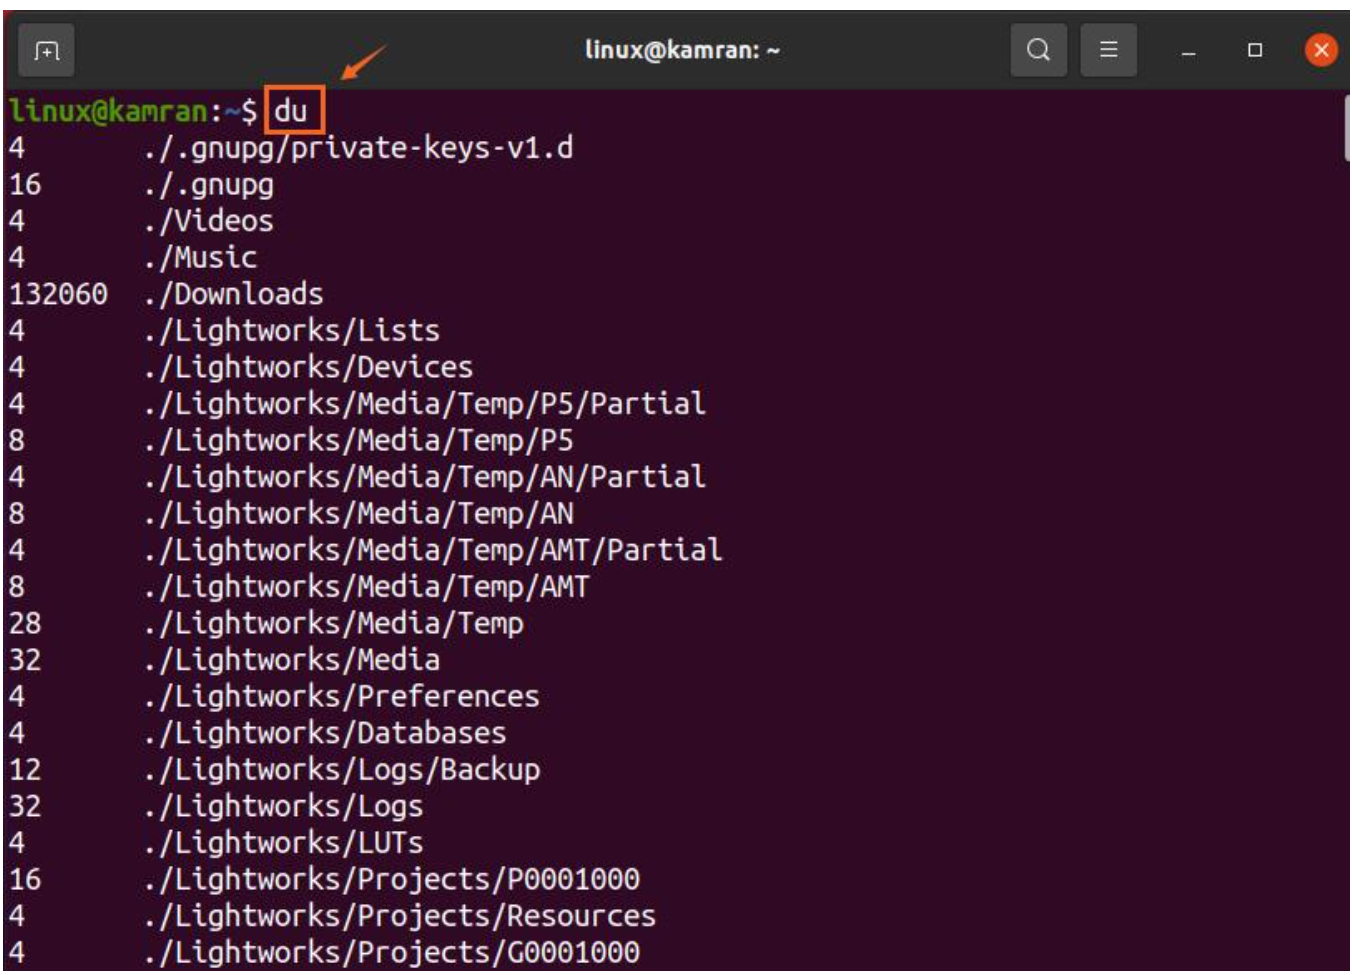Click the ./Lightworks/Media/Temp/AMT/Partial path
The image size is (1352, 975).
432,550
